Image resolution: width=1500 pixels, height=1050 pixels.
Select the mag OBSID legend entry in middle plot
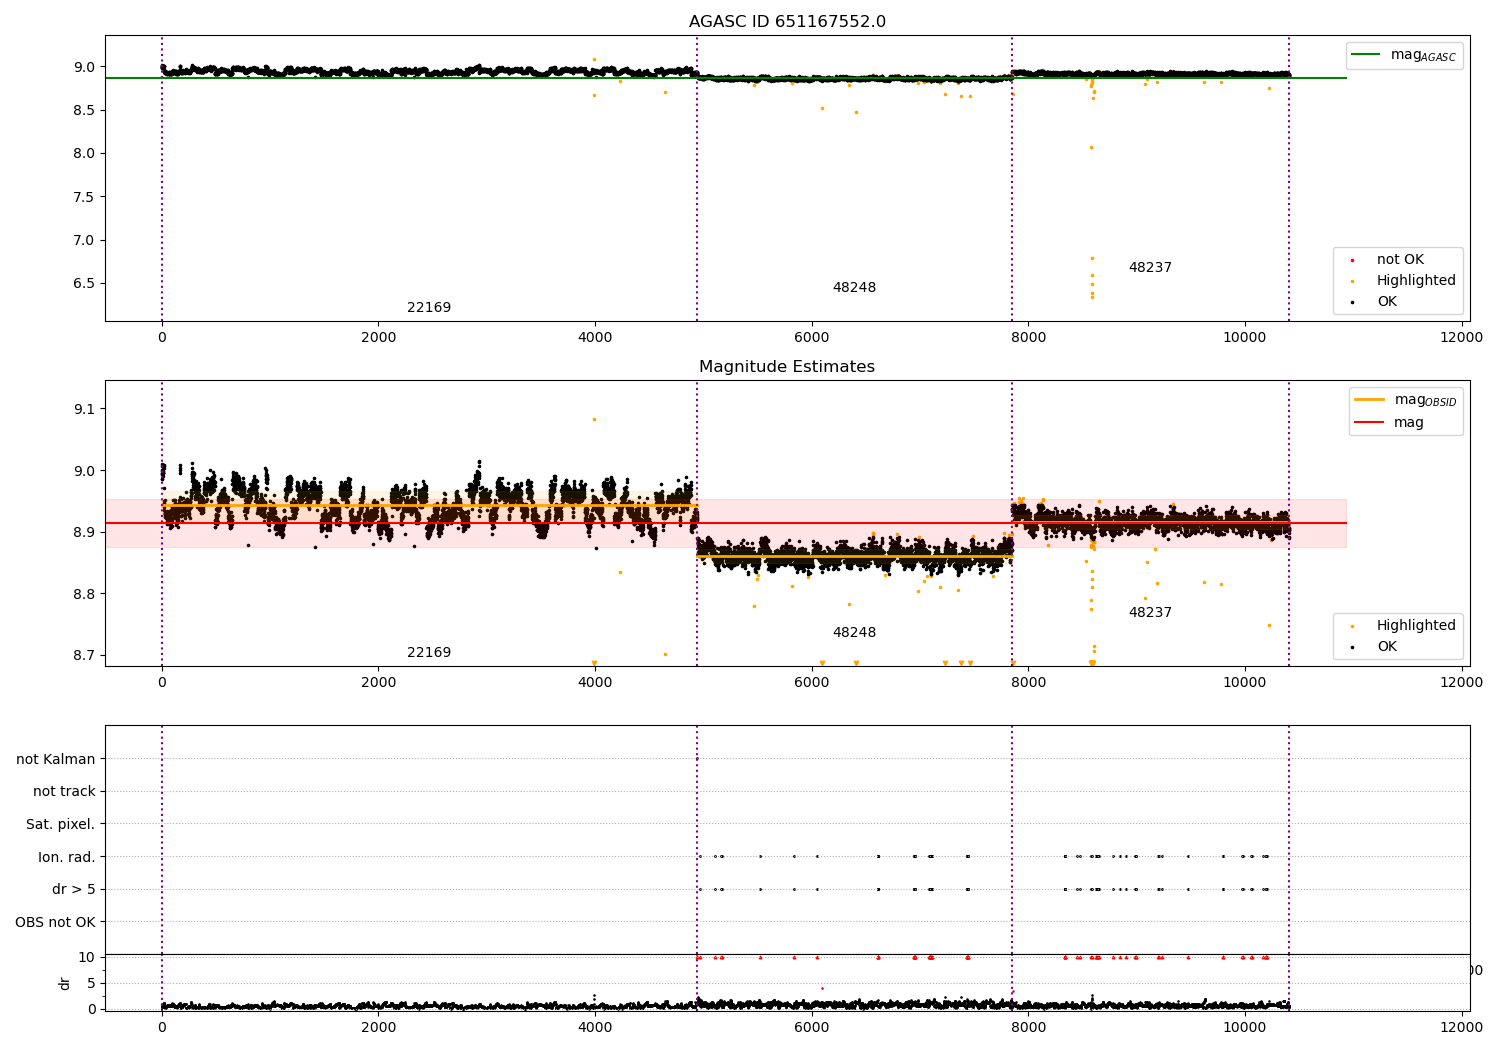(1406, 400)
